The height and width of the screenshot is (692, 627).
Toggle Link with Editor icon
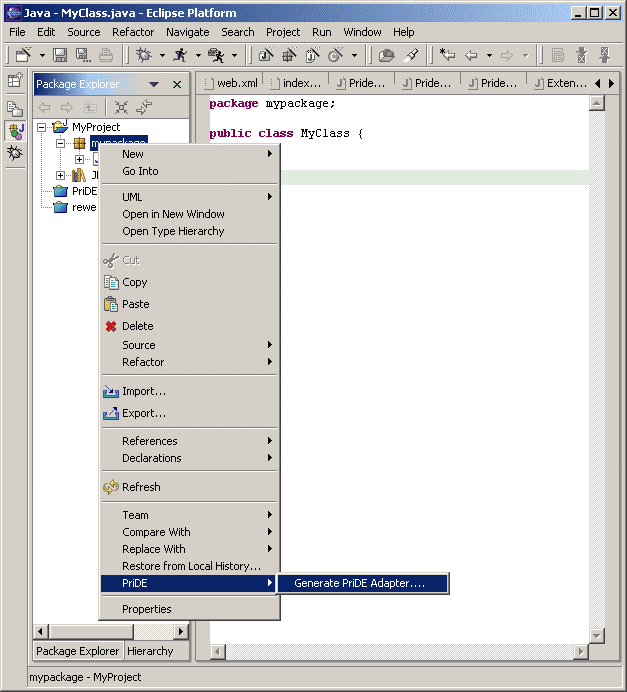[x=144, y=107]
